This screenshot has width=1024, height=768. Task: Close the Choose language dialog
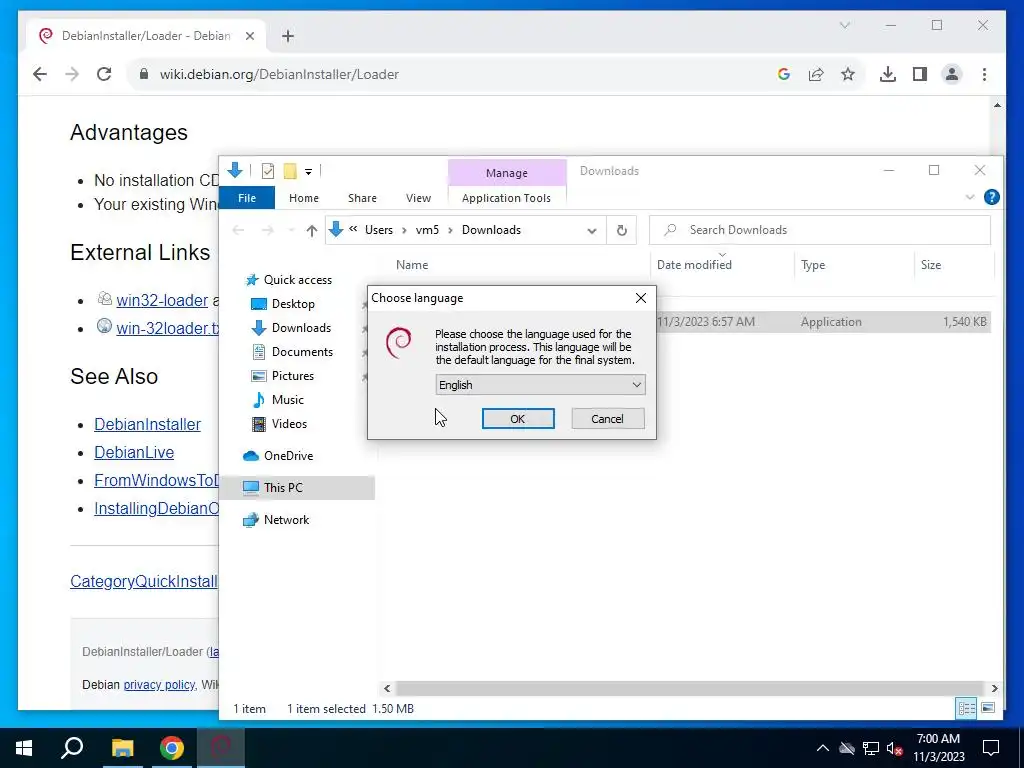641,298
